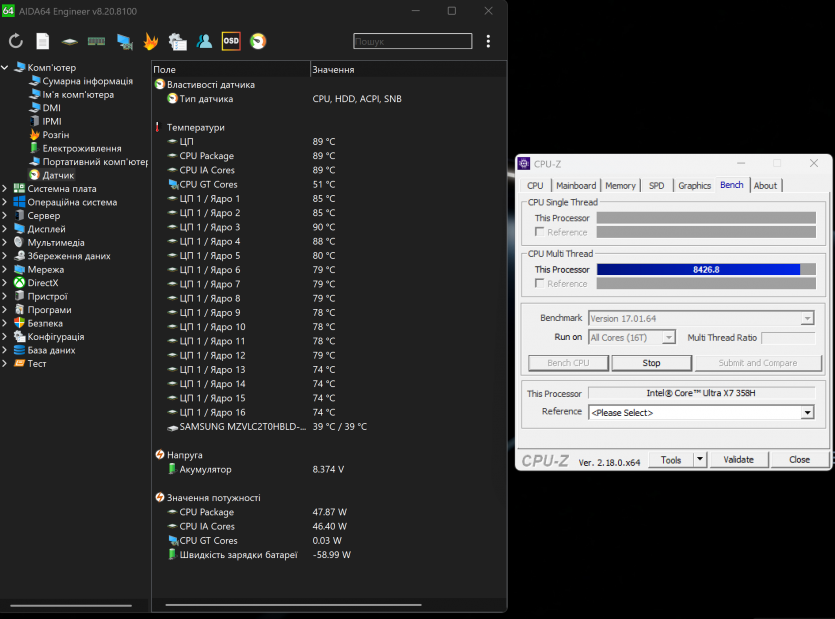Click the Validate button in CPU-Z
835x619 pixels.
point(738,460)
